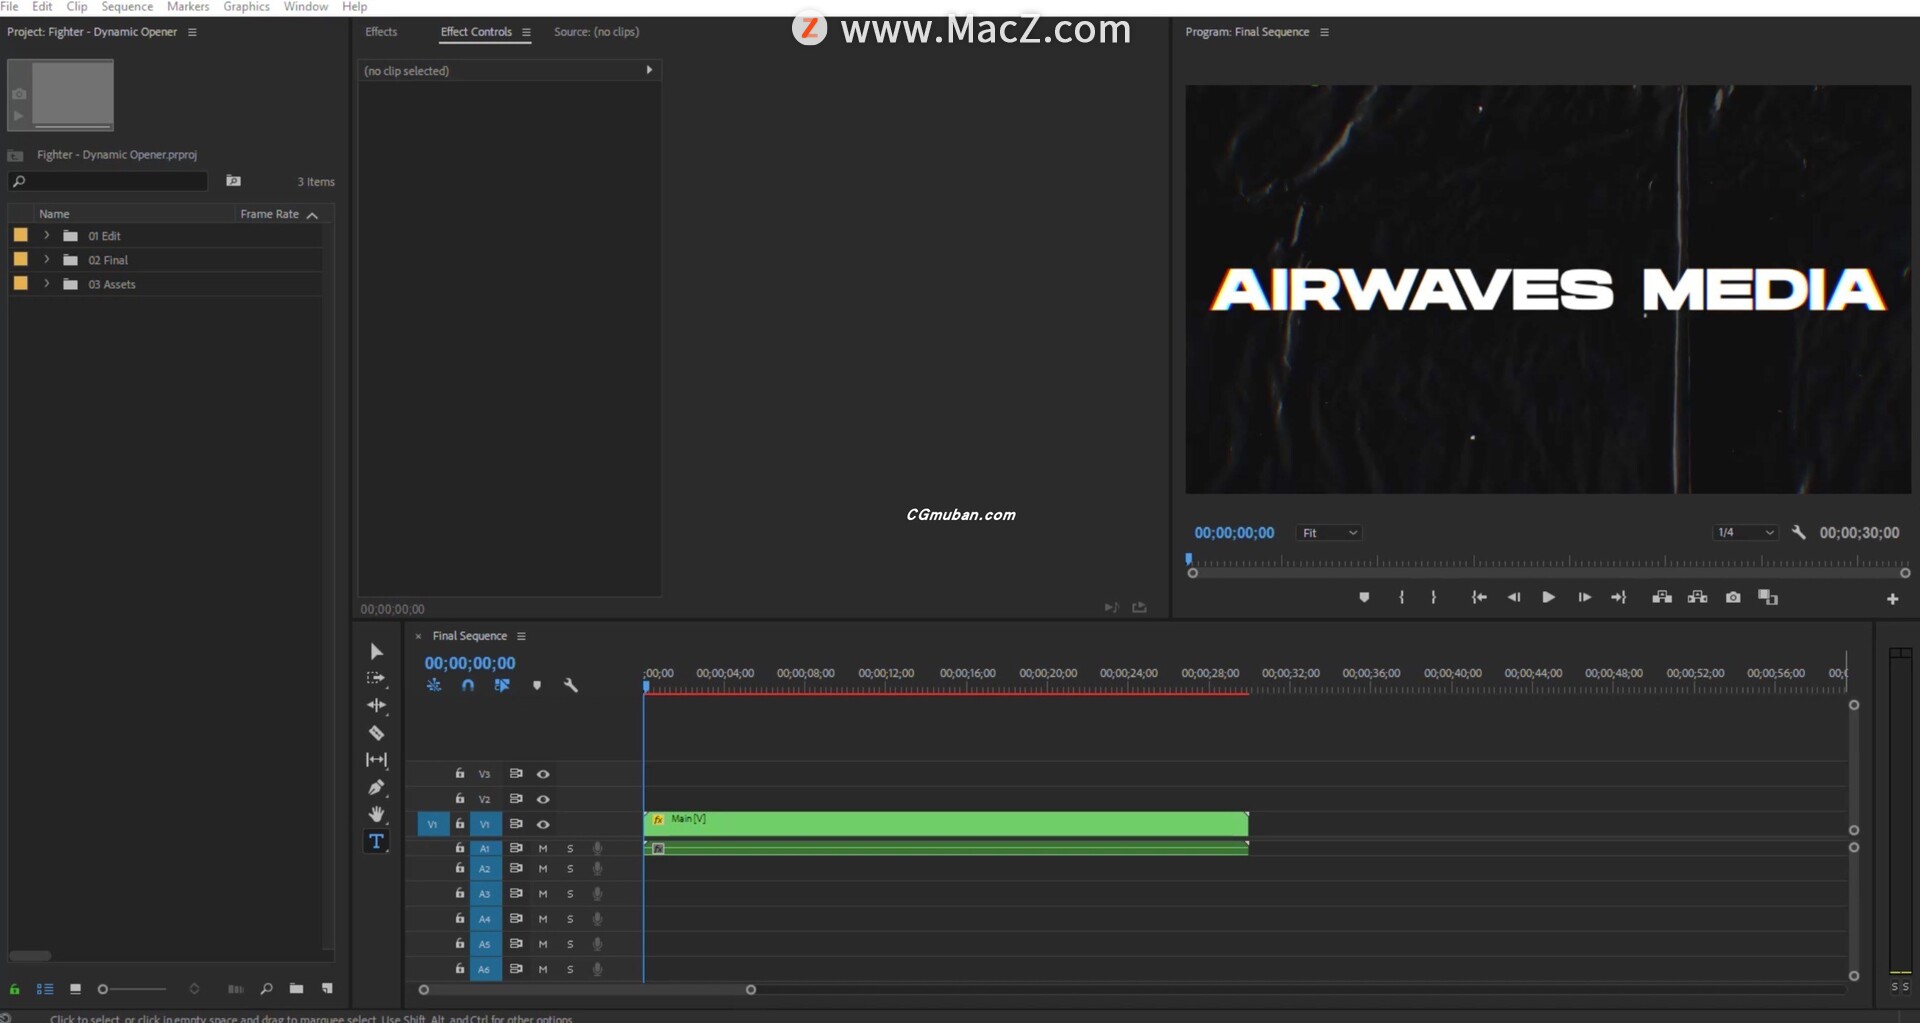
Task: Expand the 03 Assets bin
Action: 46,284
